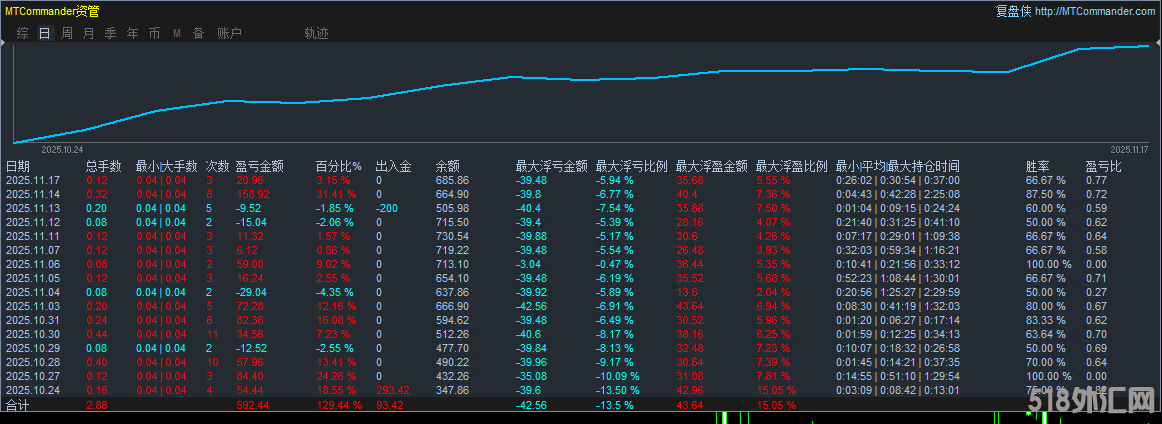This screenshot has width=1162, height=424.
Task: Click the 复盘侠 label
Action: (1013, 11)
